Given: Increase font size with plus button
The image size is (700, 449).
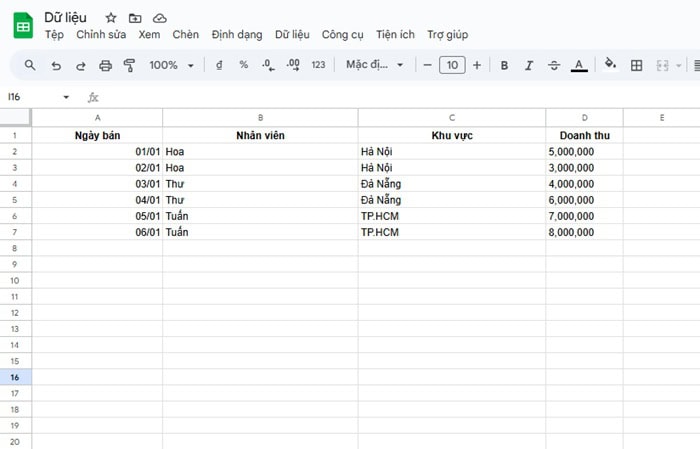Looking at the screenshot, I should (x=476, y=65).
